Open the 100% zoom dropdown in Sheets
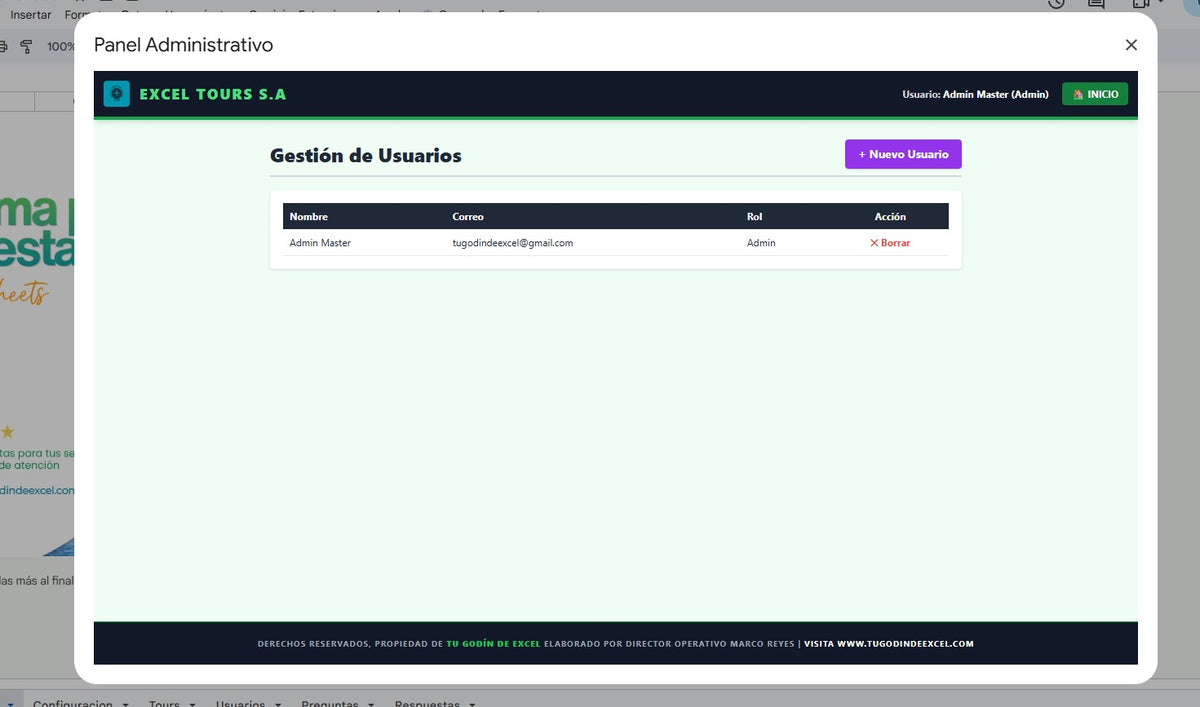 (x=61, y=46)
